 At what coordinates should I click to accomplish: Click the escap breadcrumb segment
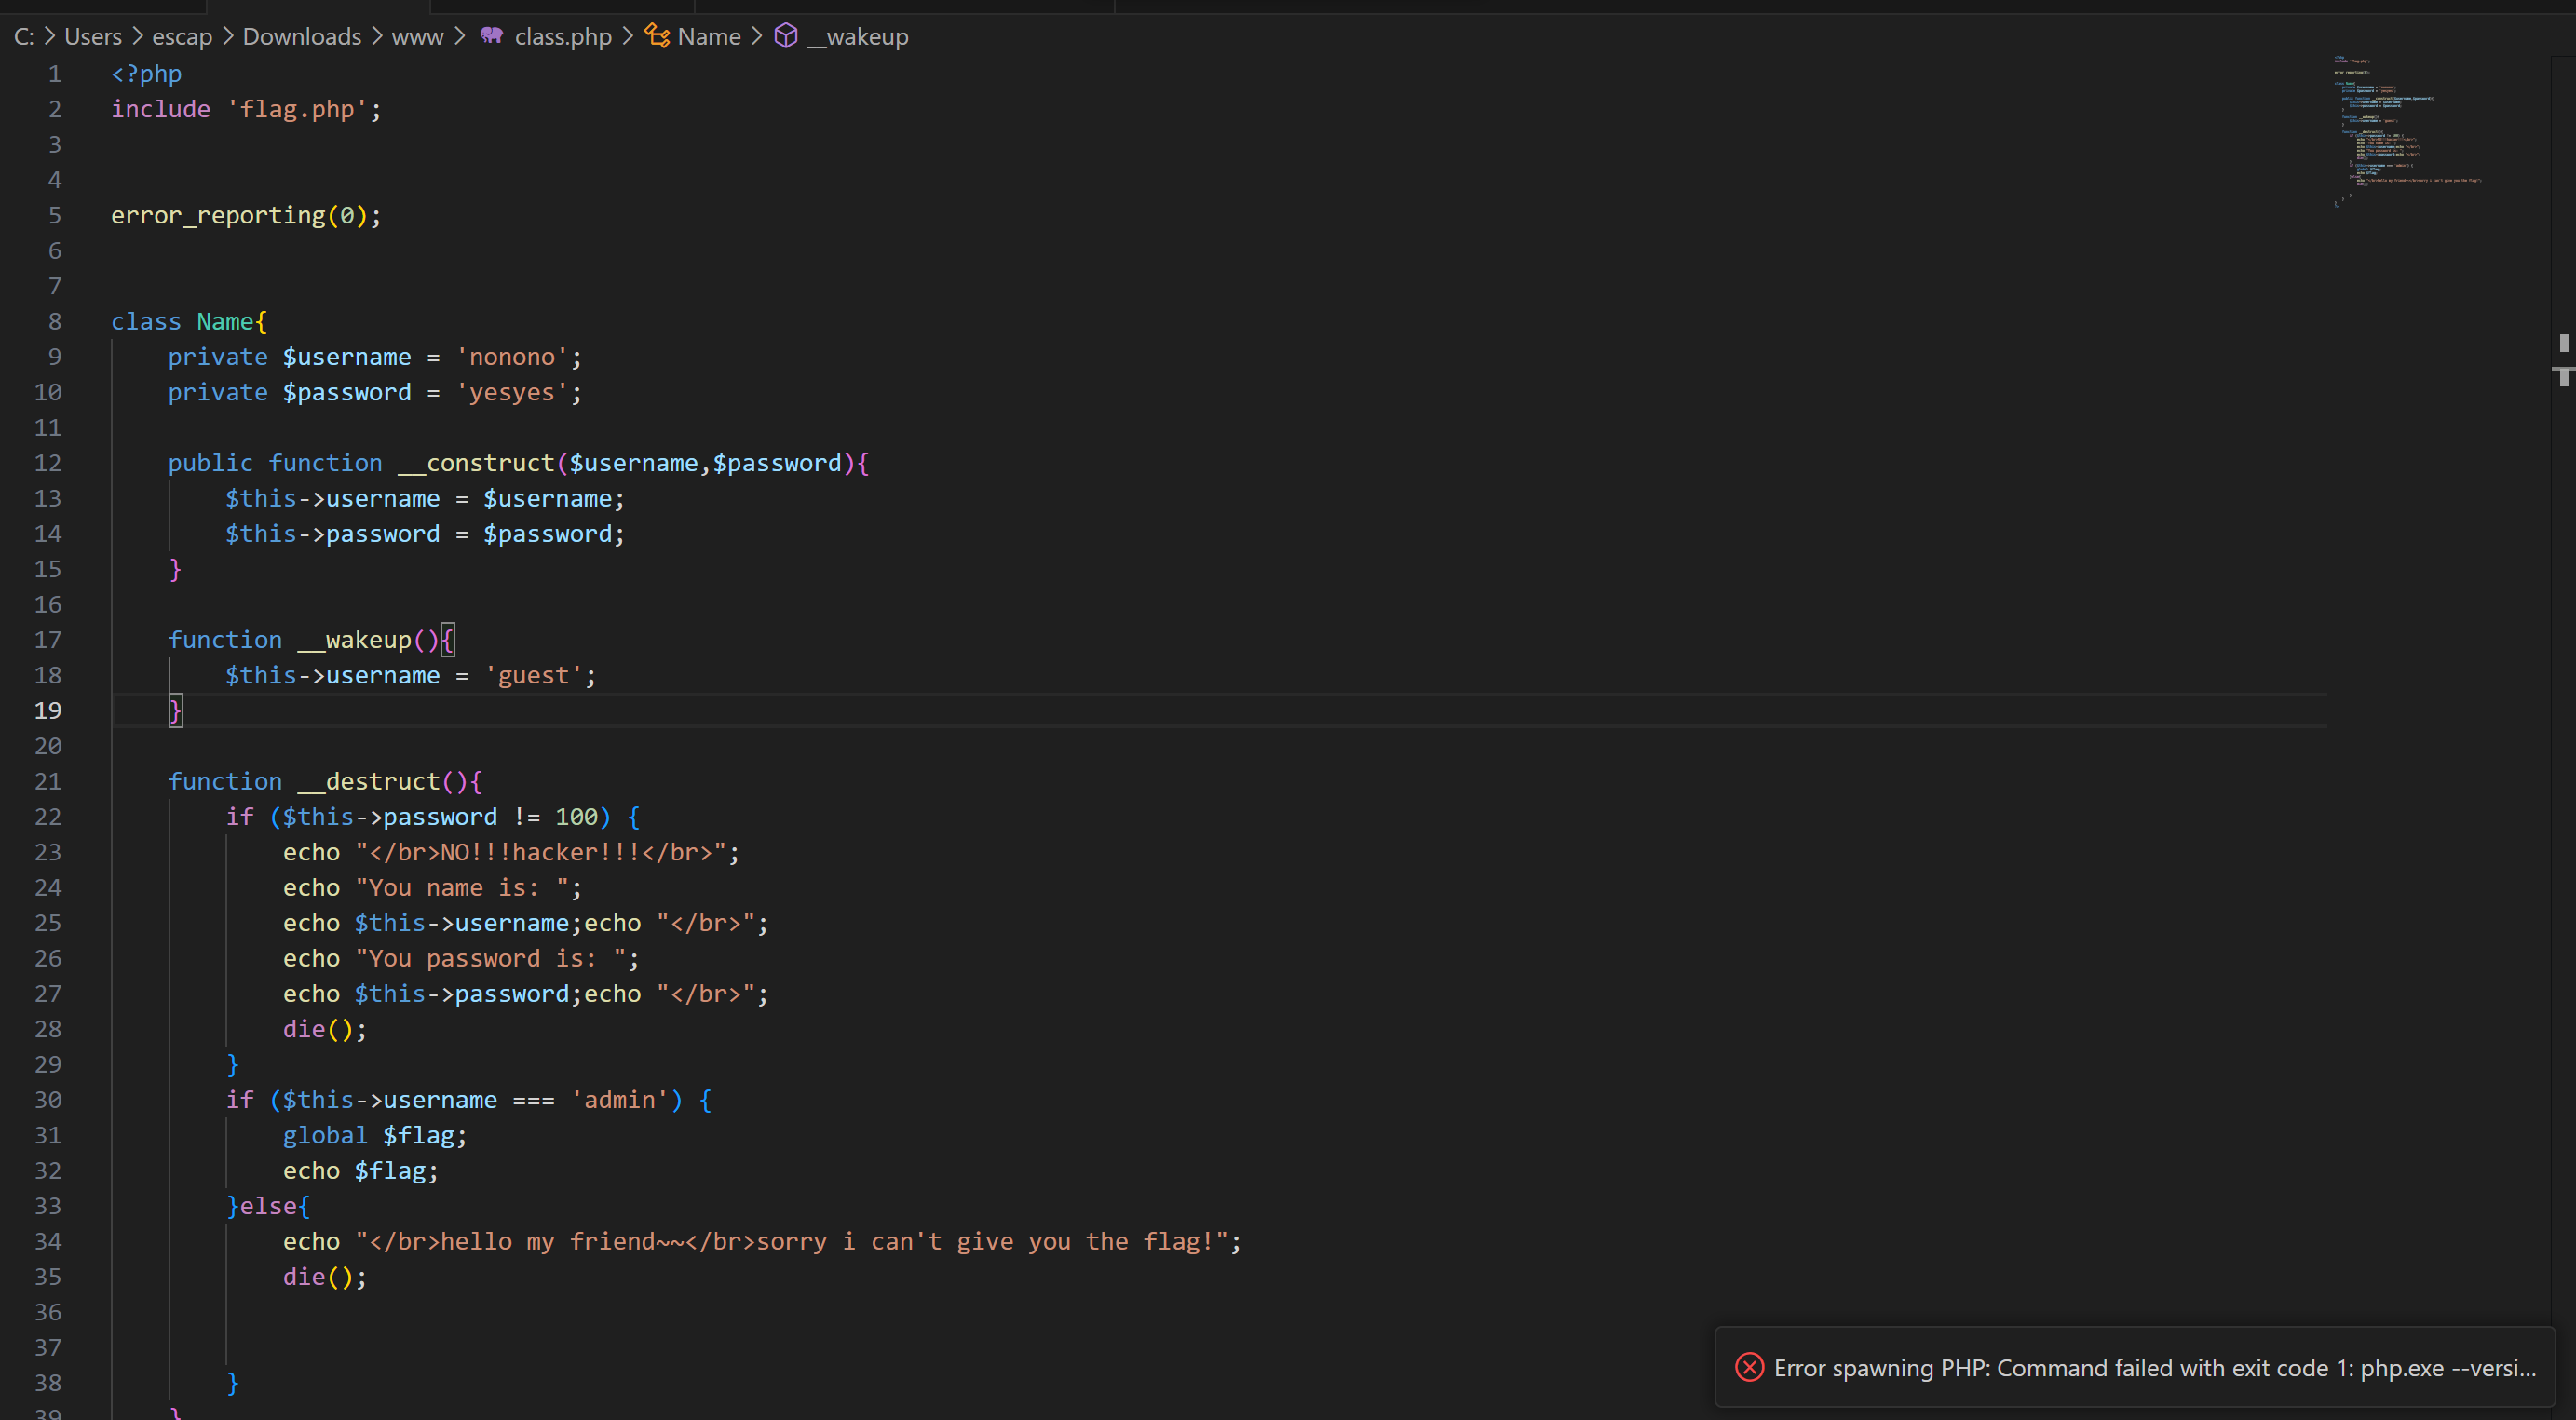click(182, 37)
